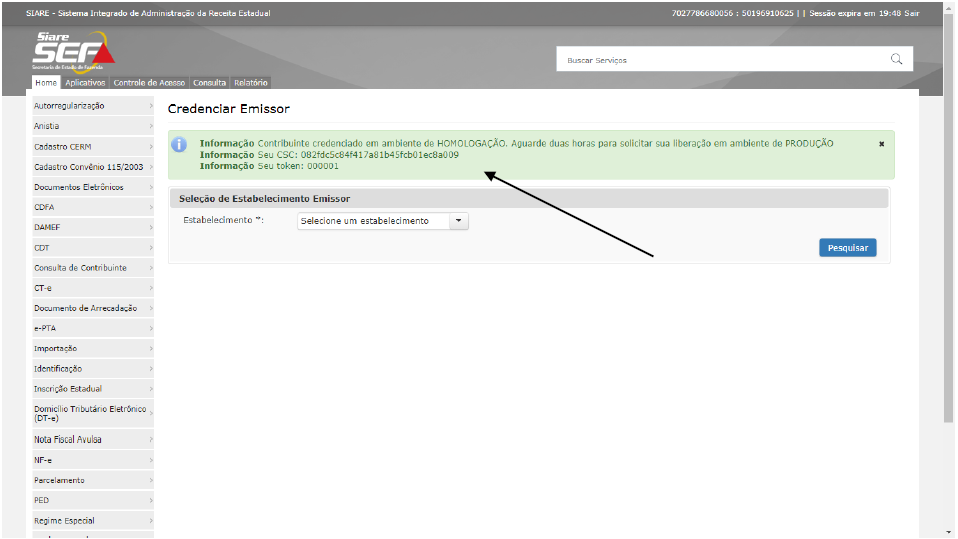Image resolution: width=958 pixels, height=539 pixels.
Task: Select the Consulta tab
Action: pyautogui.click(x=210, y=83)
